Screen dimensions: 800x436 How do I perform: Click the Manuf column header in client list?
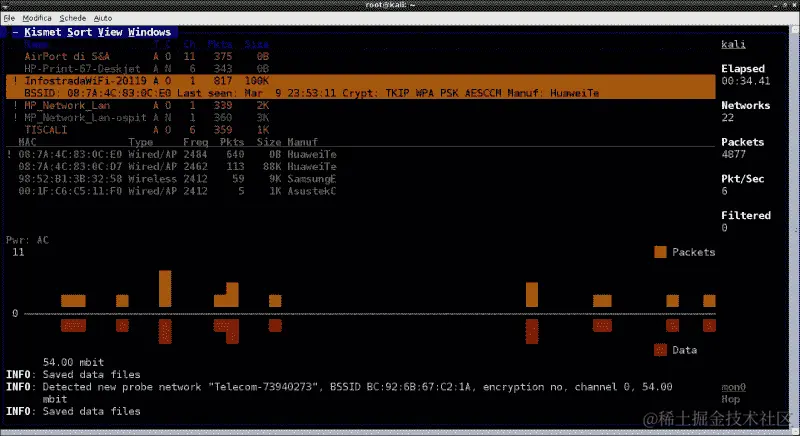[x=303, y=142]
